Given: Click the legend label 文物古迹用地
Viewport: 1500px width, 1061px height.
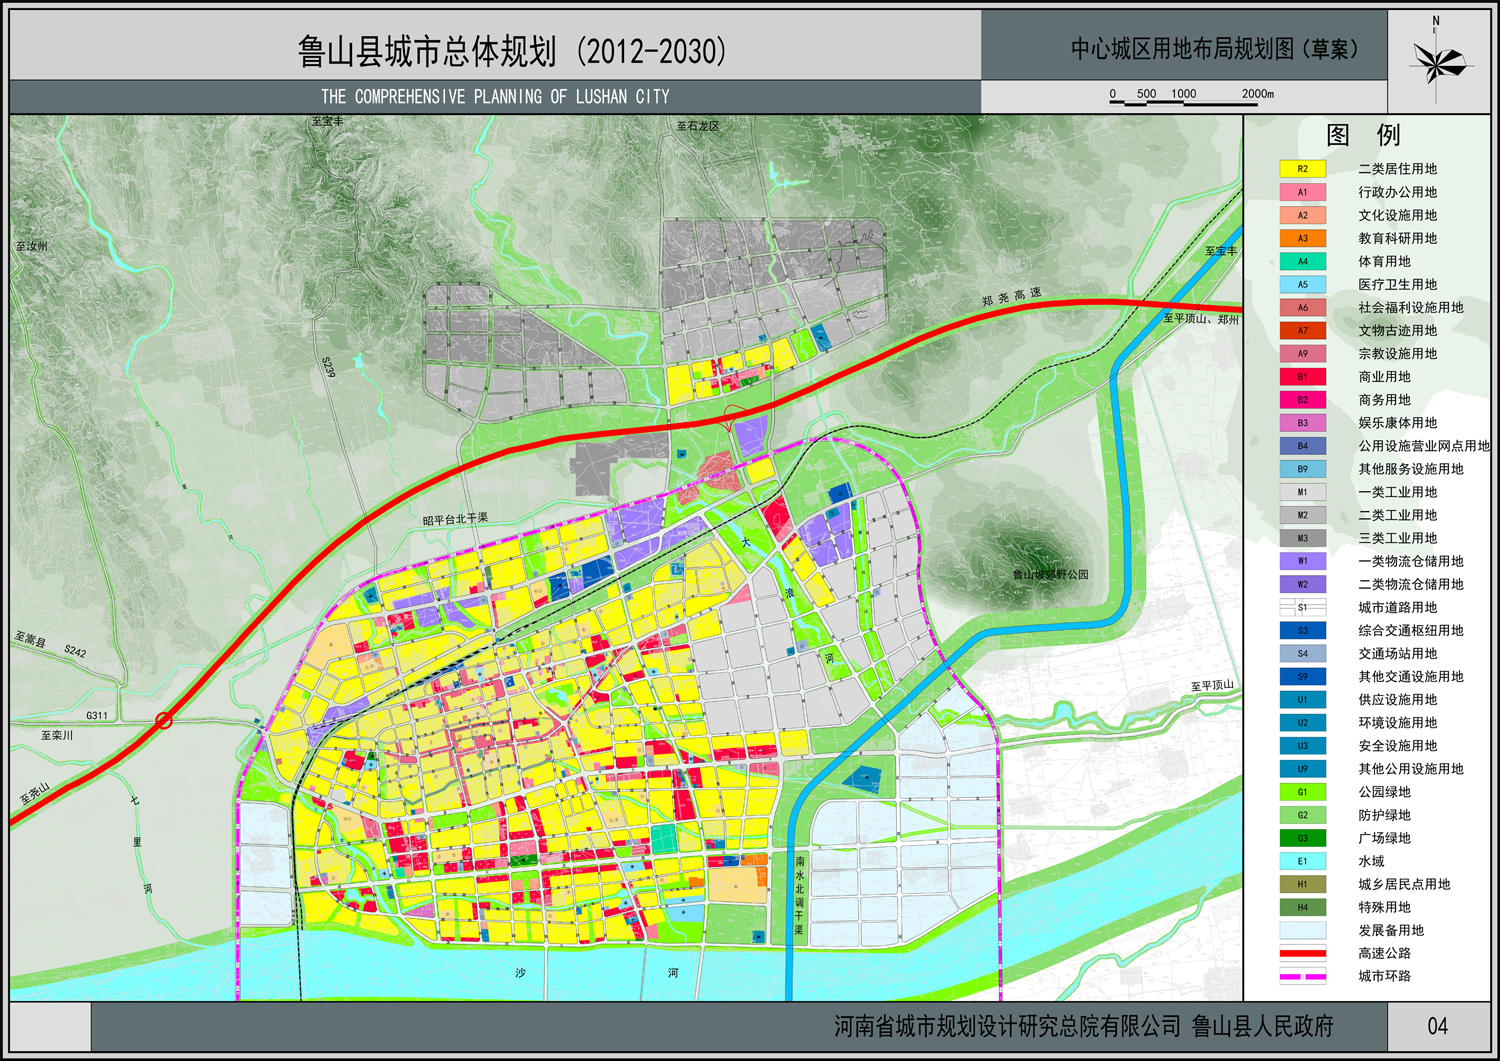Looking at the screenshot, I should click(x=1397, y=330).
